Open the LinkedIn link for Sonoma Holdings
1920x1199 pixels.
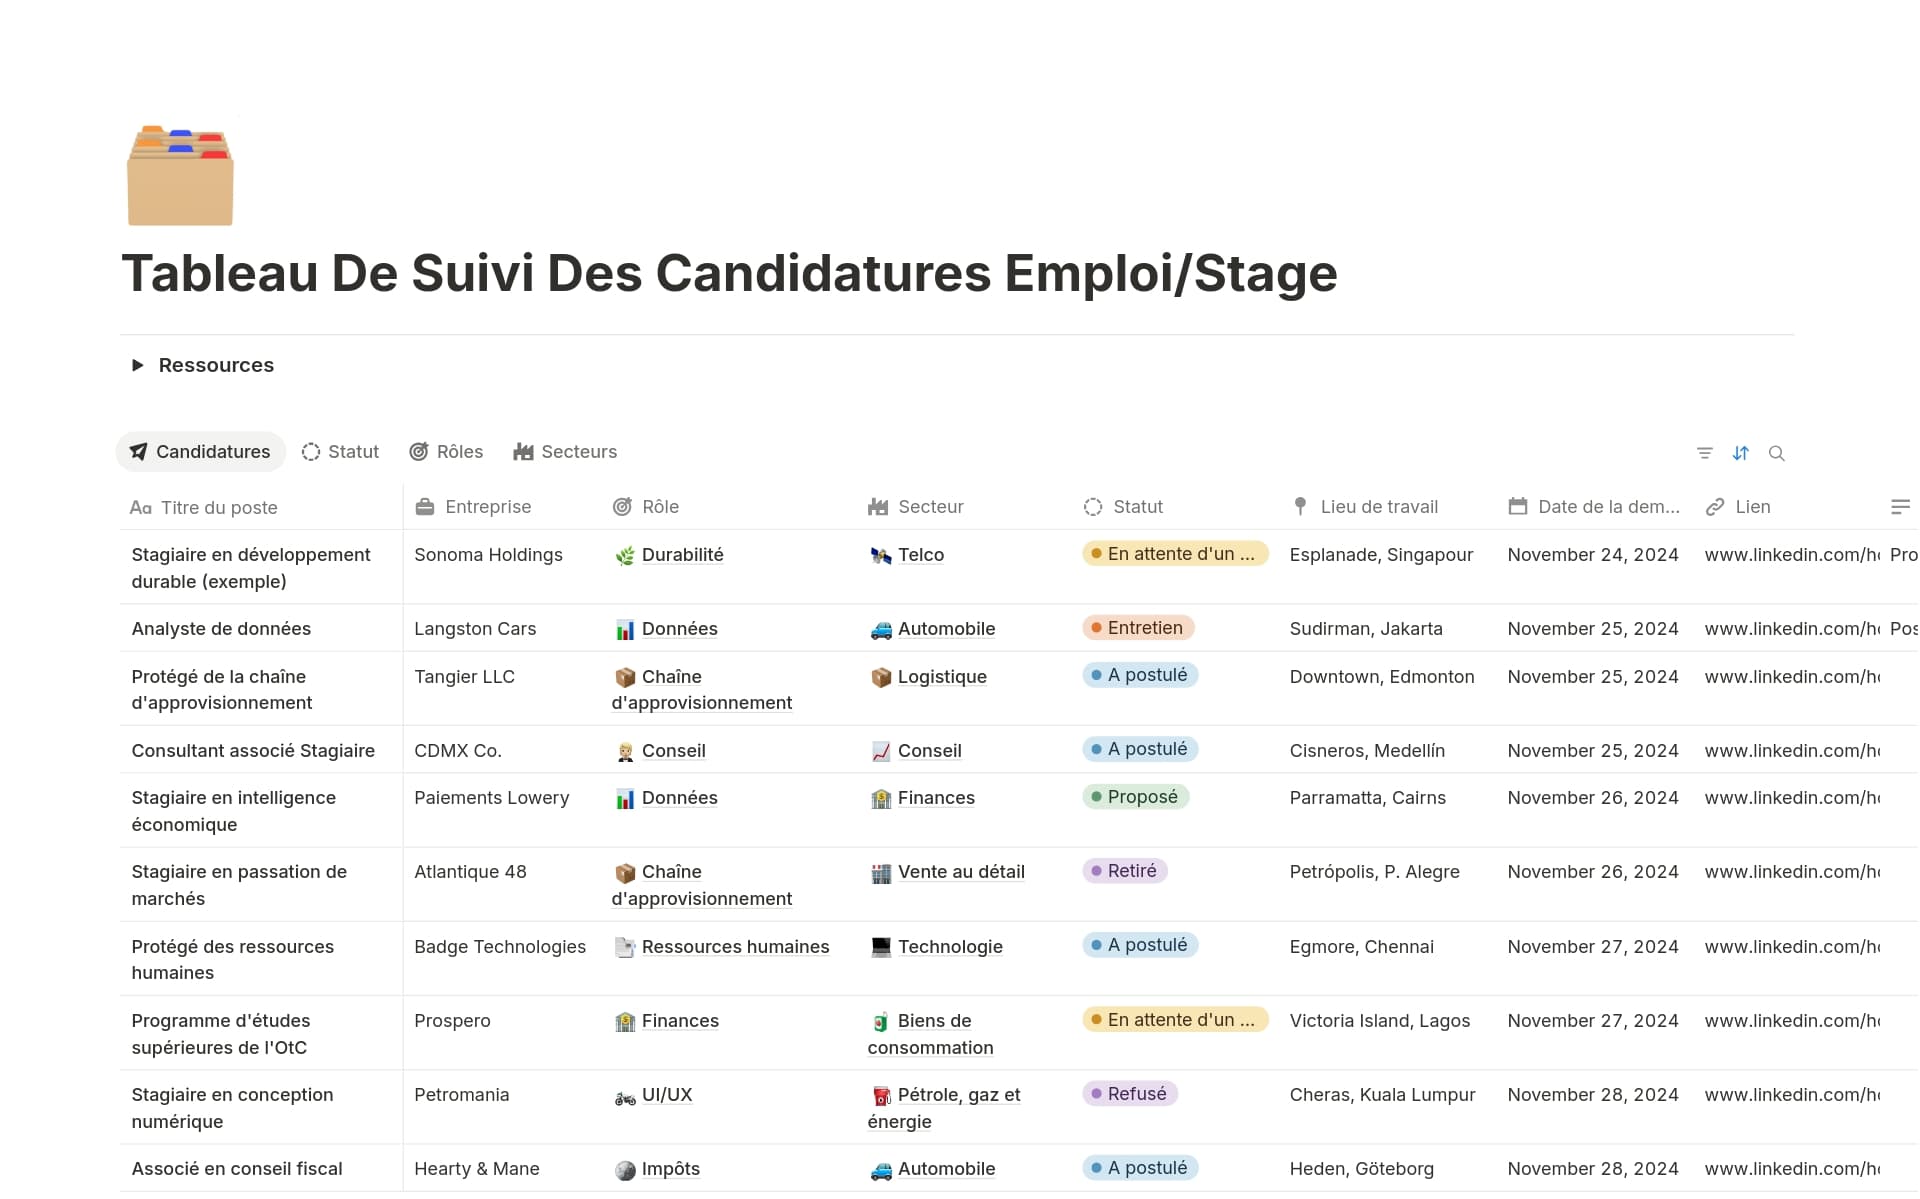pos(1791,555)
